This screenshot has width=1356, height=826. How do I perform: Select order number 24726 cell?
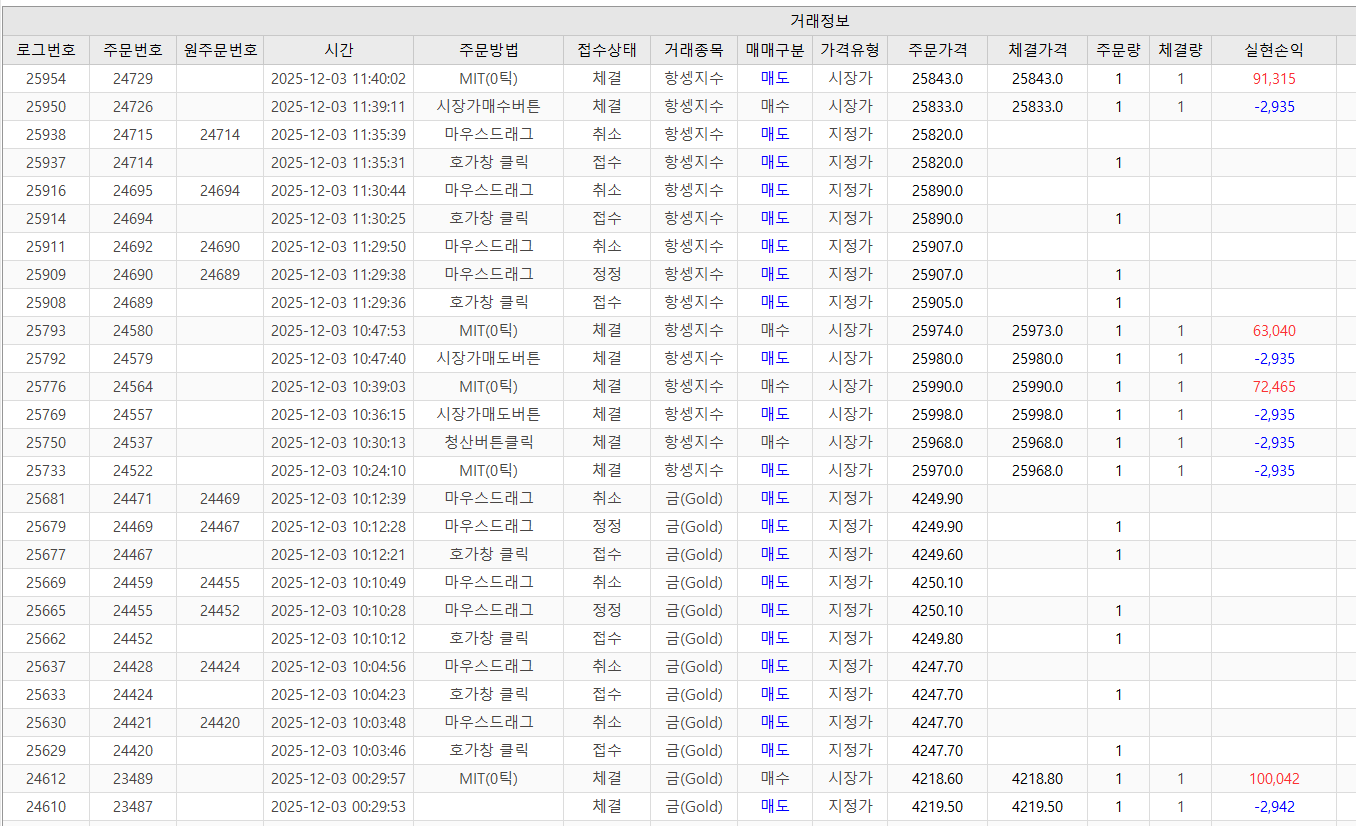tap(133, 106)
